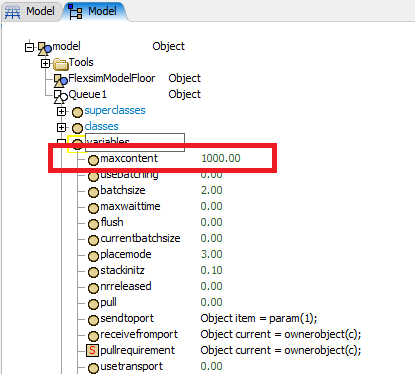Screen dimensions: 415x374
Task: Click the usetransport value 0.00
Action: click(x=211, y=366)
